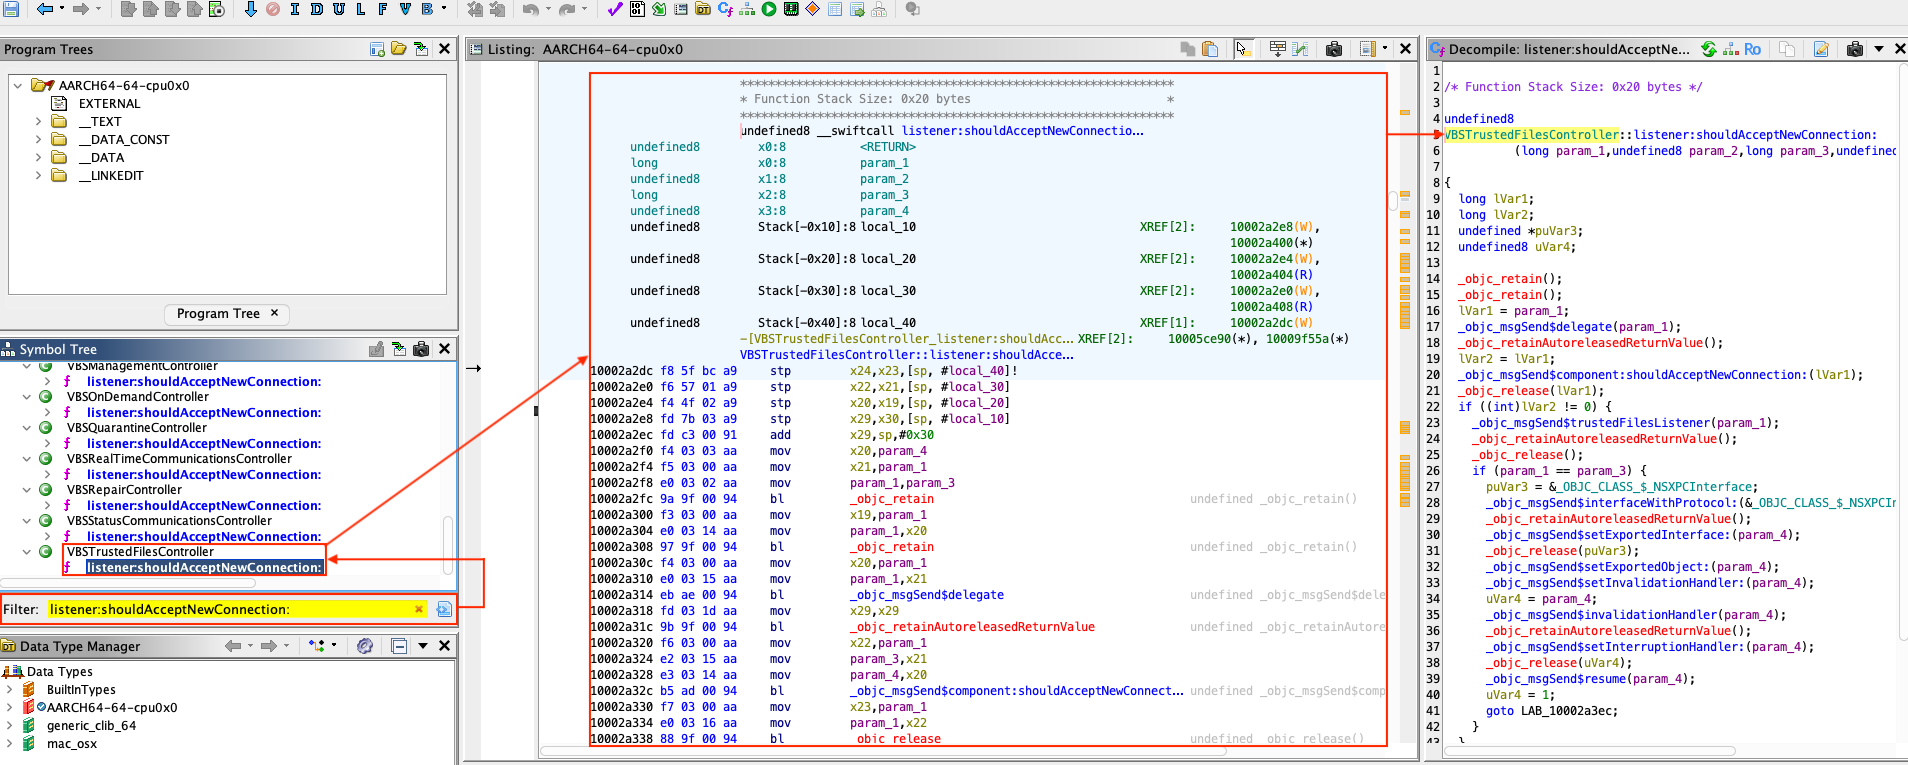Open Data Type Manager from the toolbar

point(703,9)
